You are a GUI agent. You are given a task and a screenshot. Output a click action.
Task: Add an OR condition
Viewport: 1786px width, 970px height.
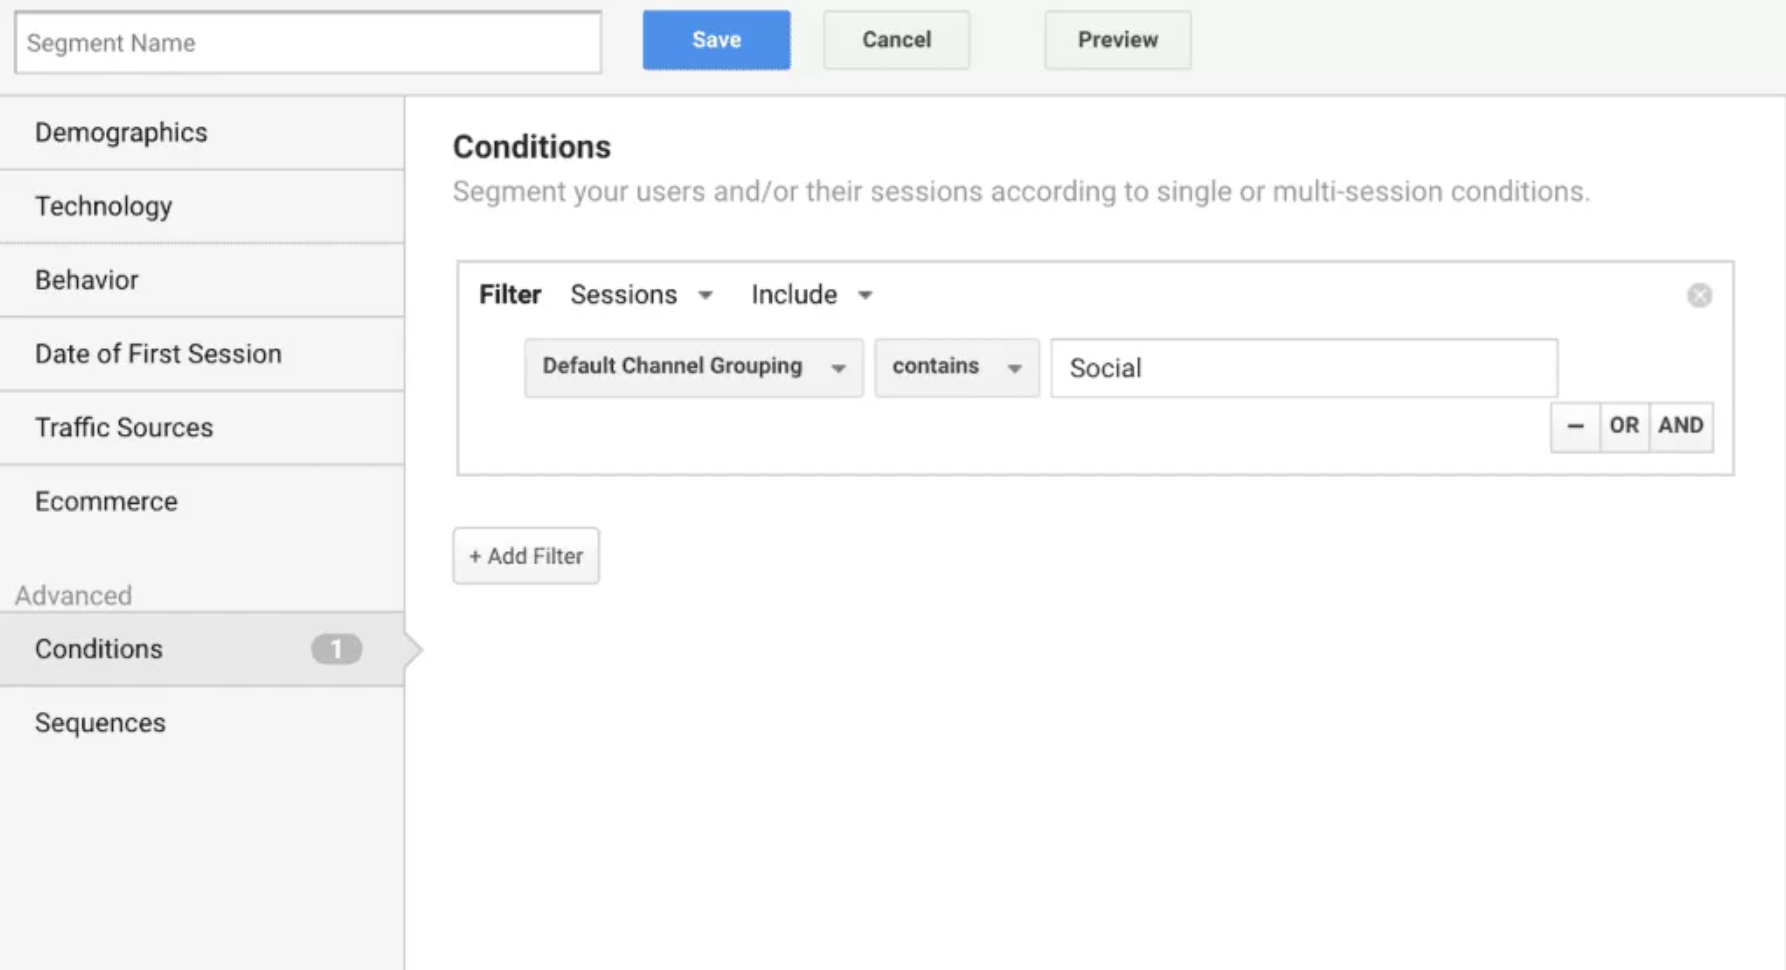tap(1624, 426)
